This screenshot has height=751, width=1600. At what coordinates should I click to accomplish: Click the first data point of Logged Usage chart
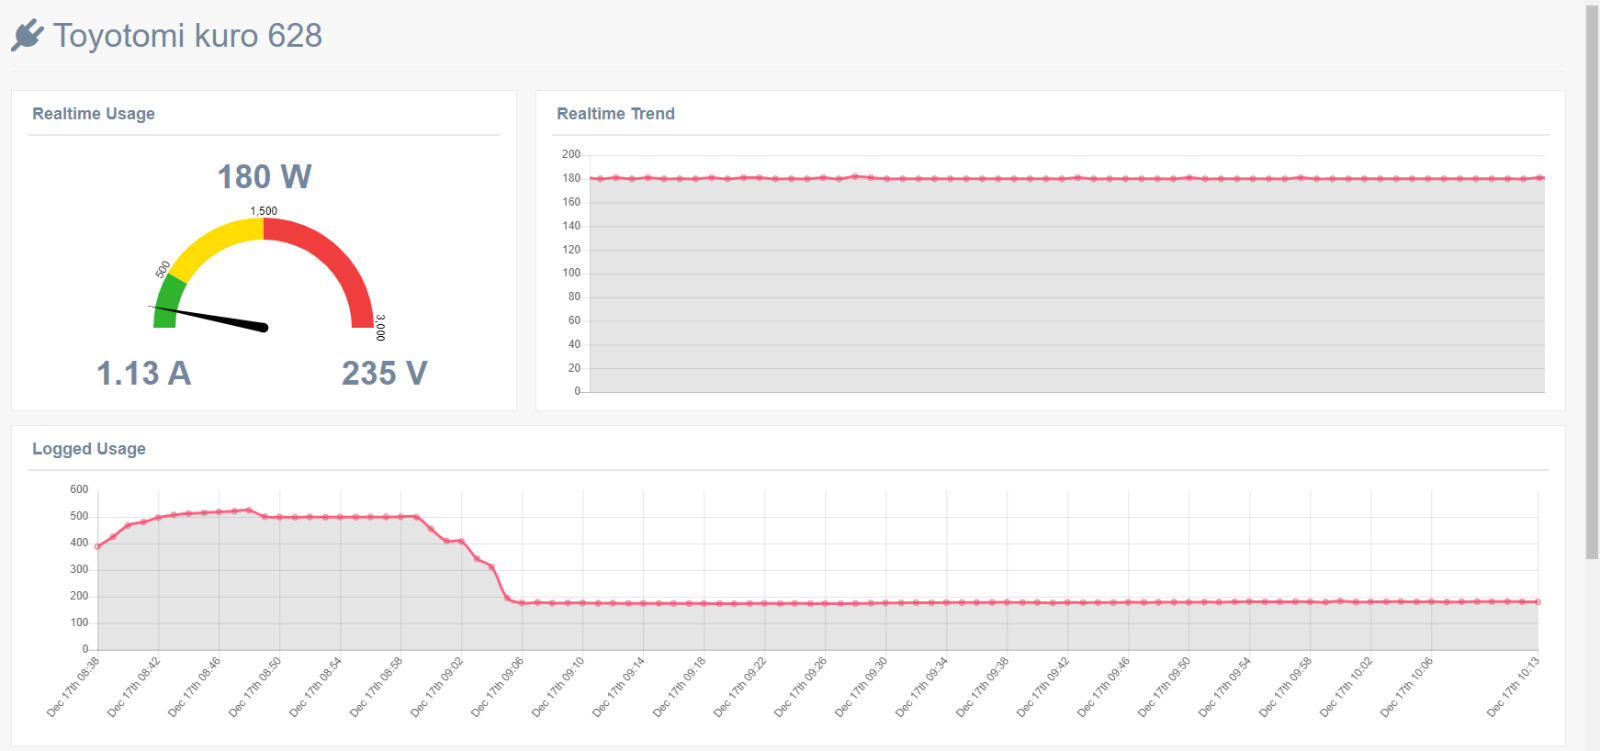(x=97, y=546)
